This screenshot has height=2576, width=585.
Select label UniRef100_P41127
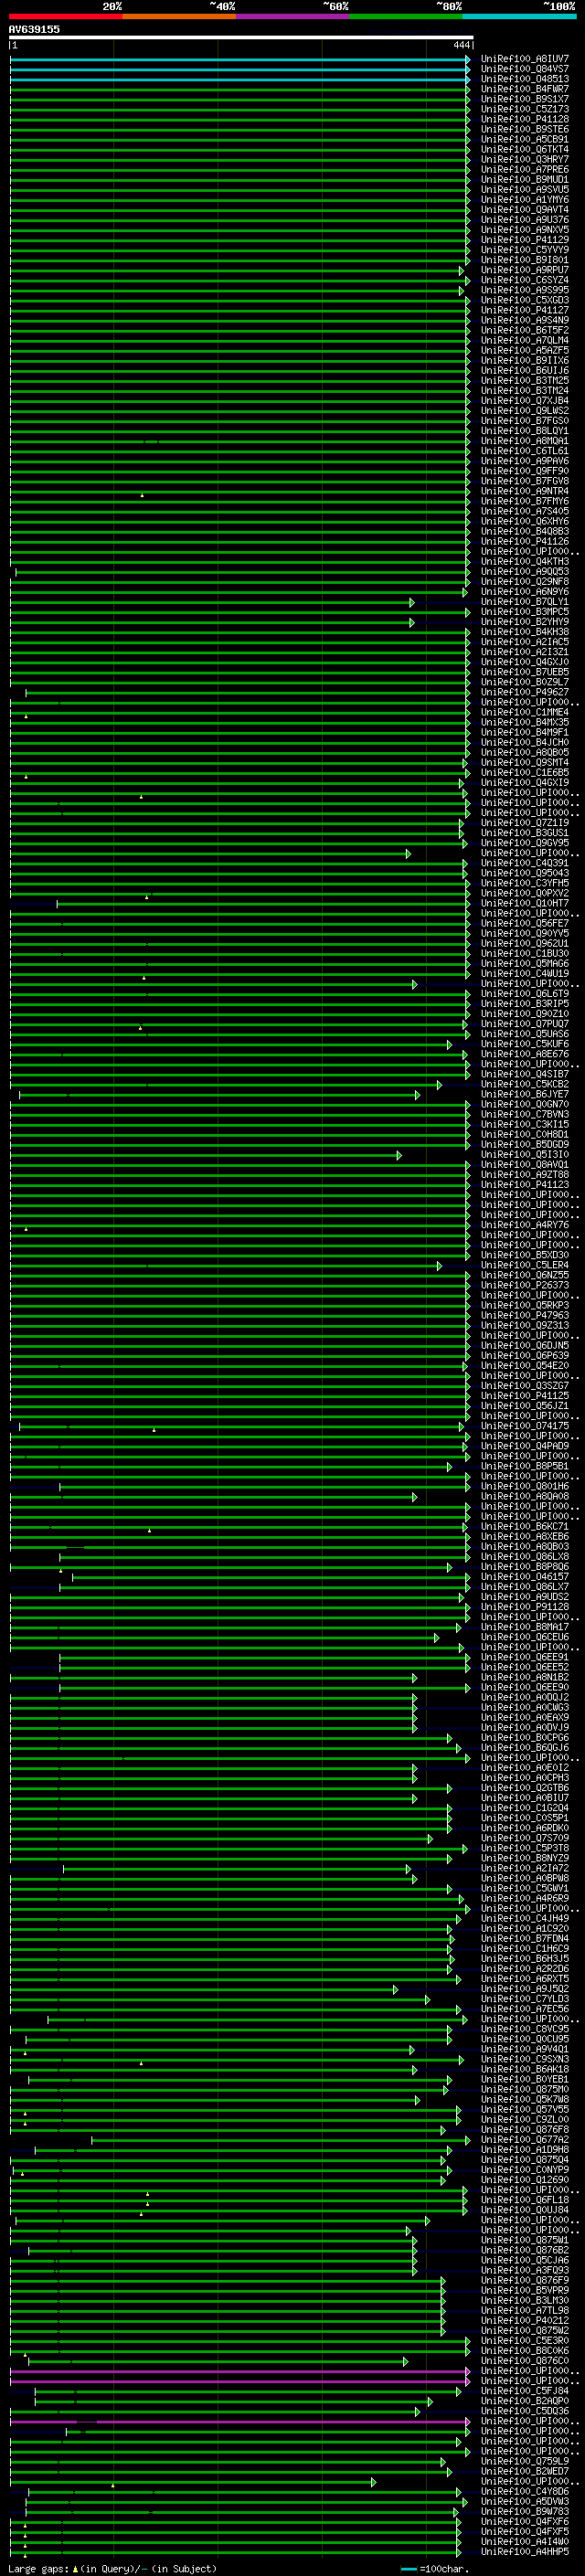525,310
